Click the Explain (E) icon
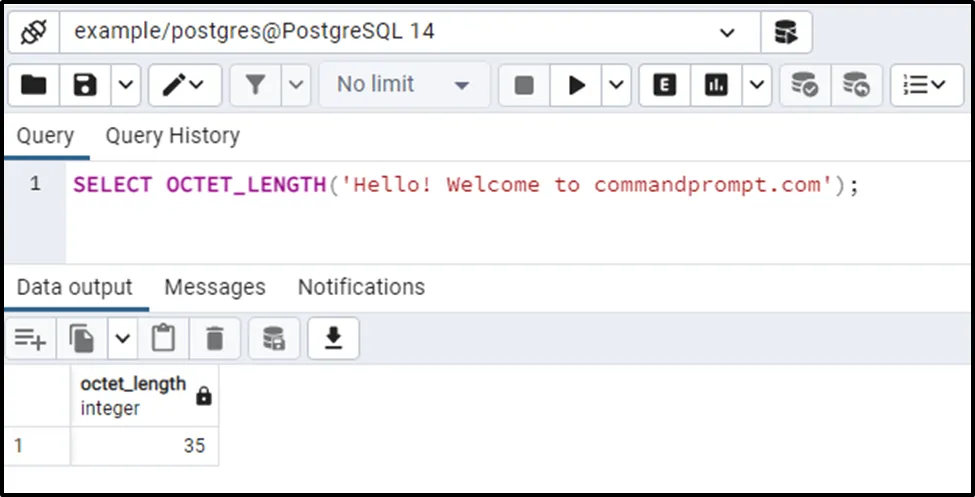The height and width of the screenshot is (497, 975). [x=664, y=85]
